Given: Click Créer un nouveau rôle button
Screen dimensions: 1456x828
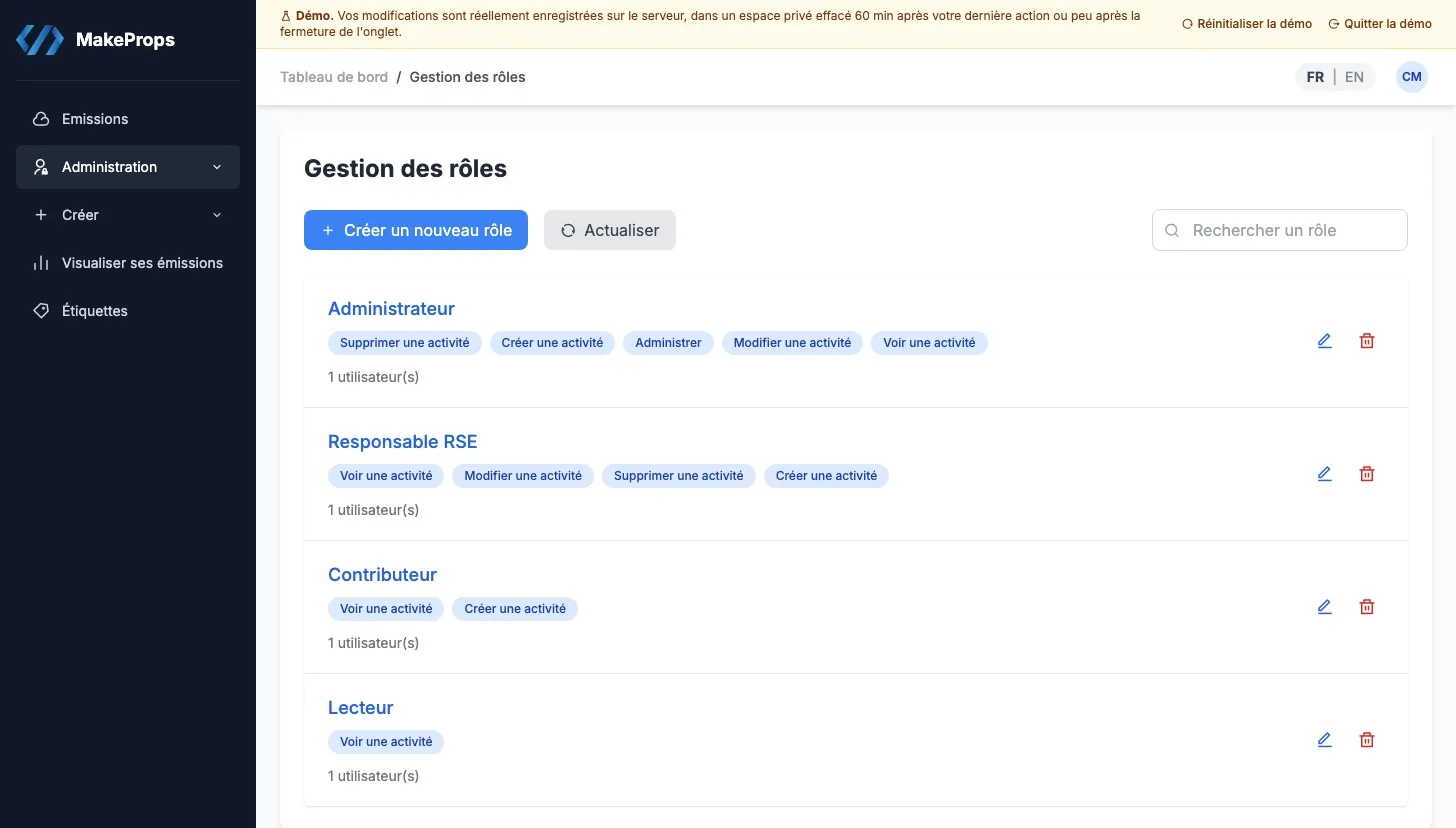Looking at the screenshot, I should pos(416,230).
